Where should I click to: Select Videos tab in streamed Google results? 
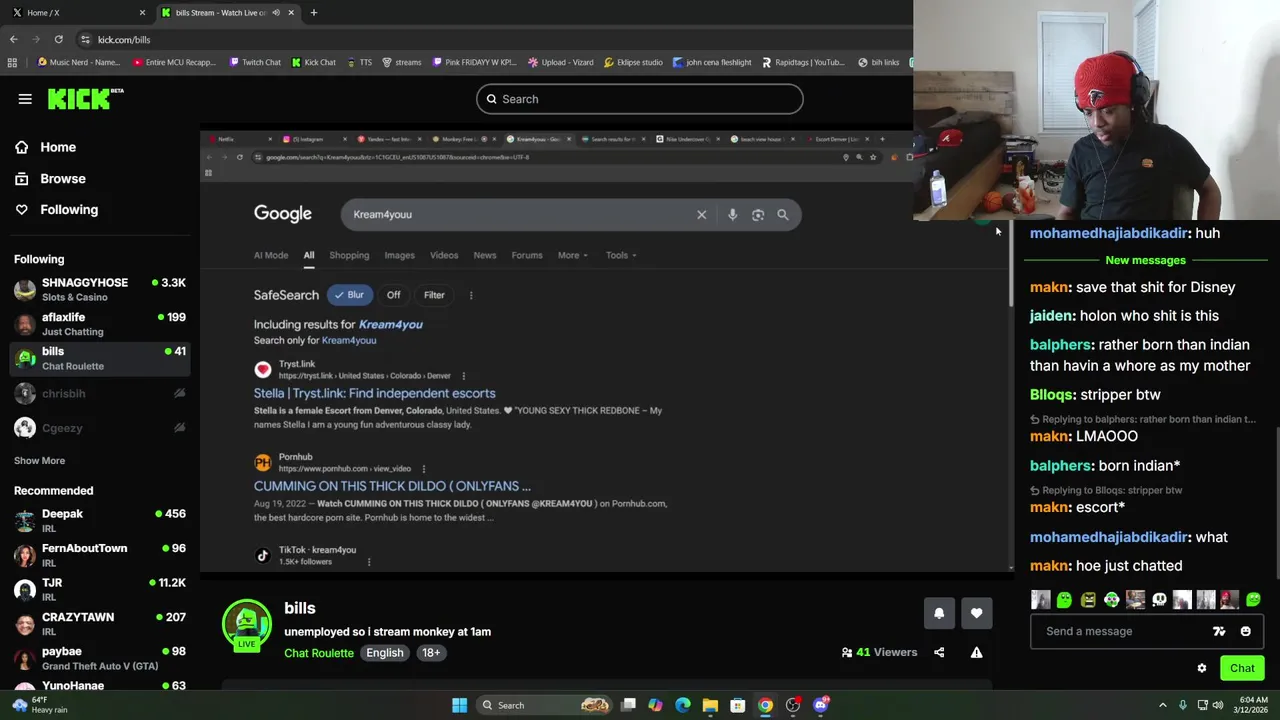point(444,255)
